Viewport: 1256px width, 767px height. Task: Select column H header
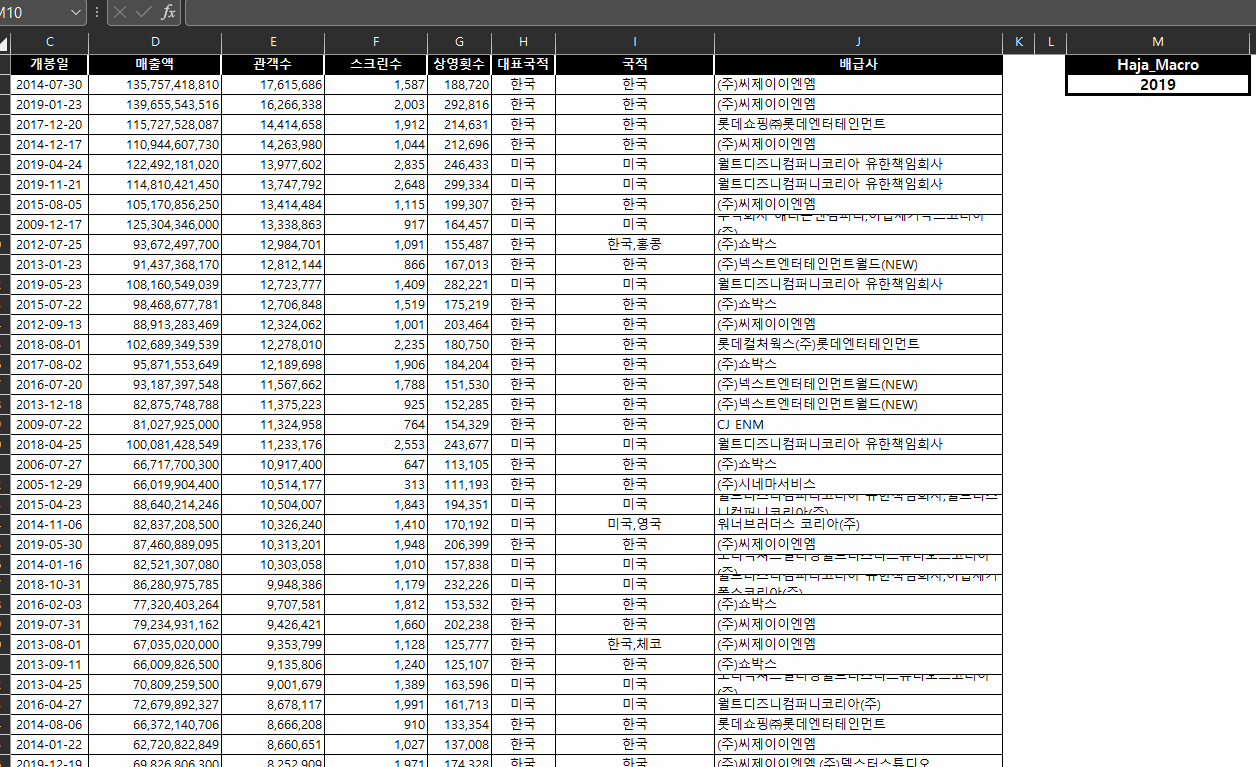[x=523, y=43]
